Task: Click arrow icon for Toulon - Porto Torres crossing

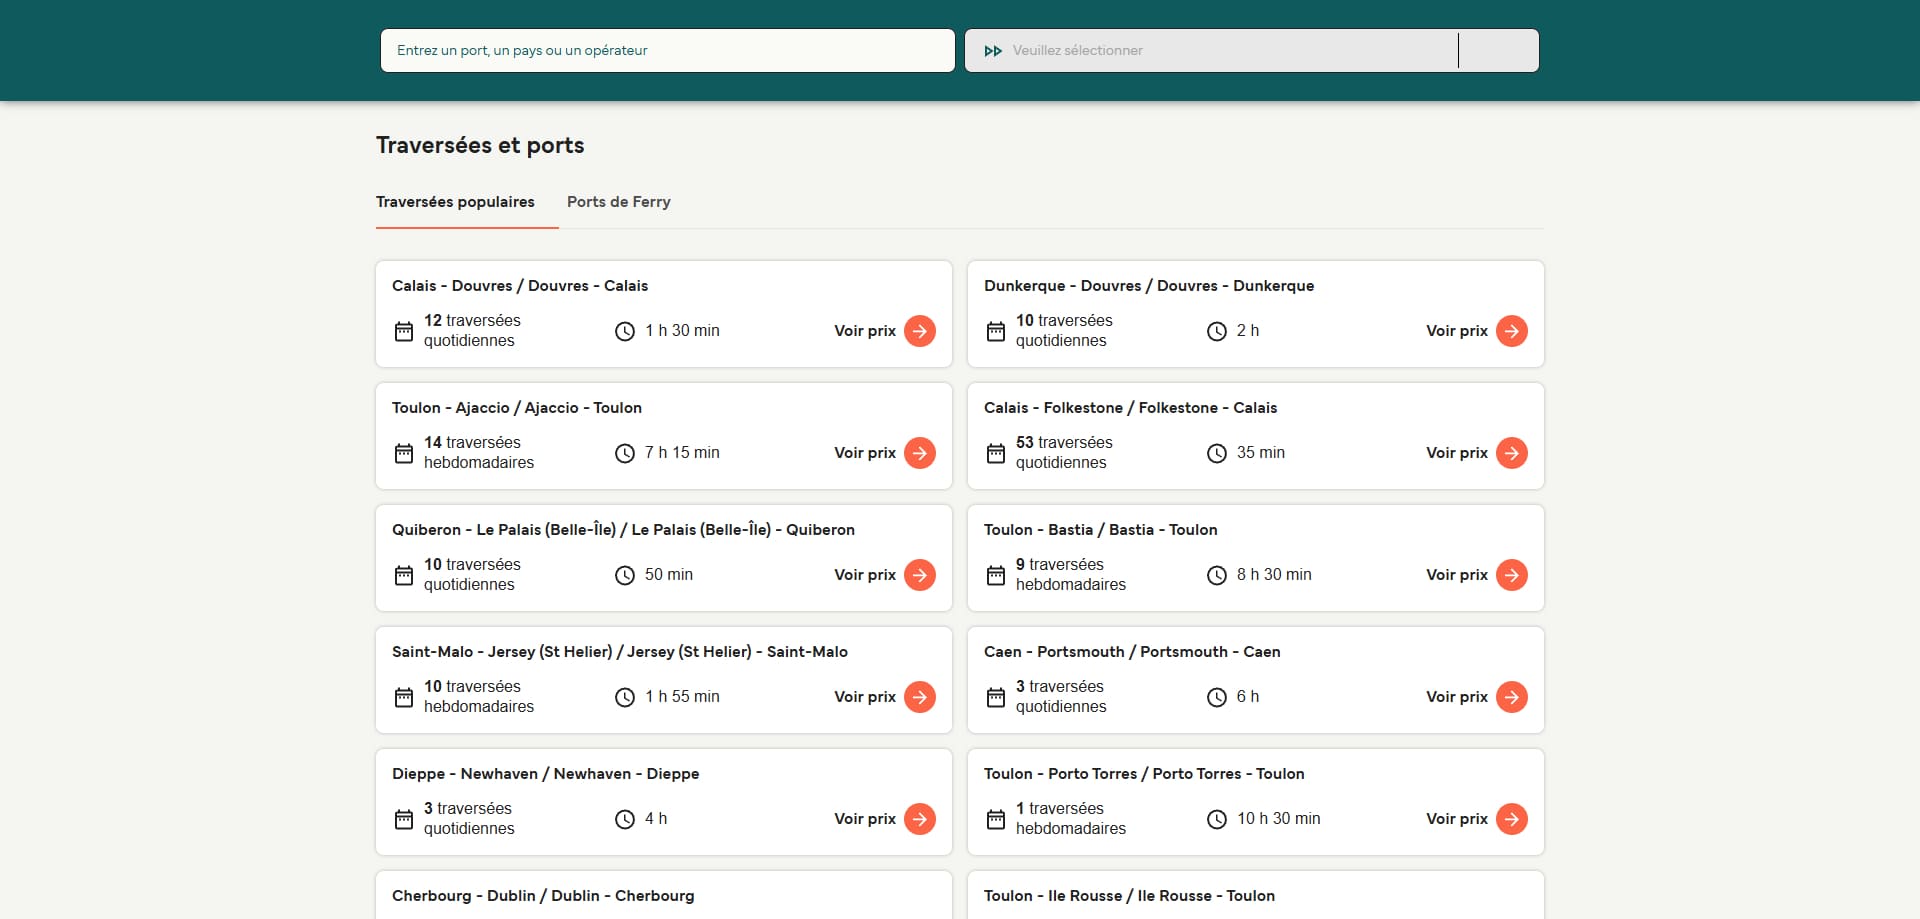Action: point(1512,819)
